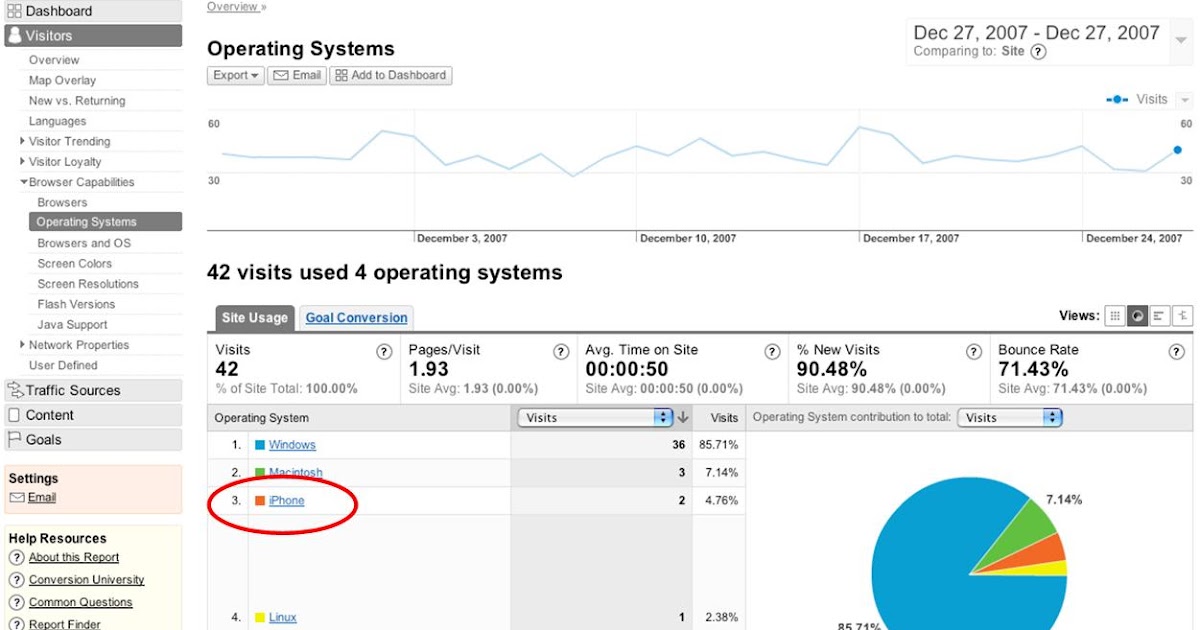
Task: Expand Network Properties in sidebar
Action: pos(22,345)
